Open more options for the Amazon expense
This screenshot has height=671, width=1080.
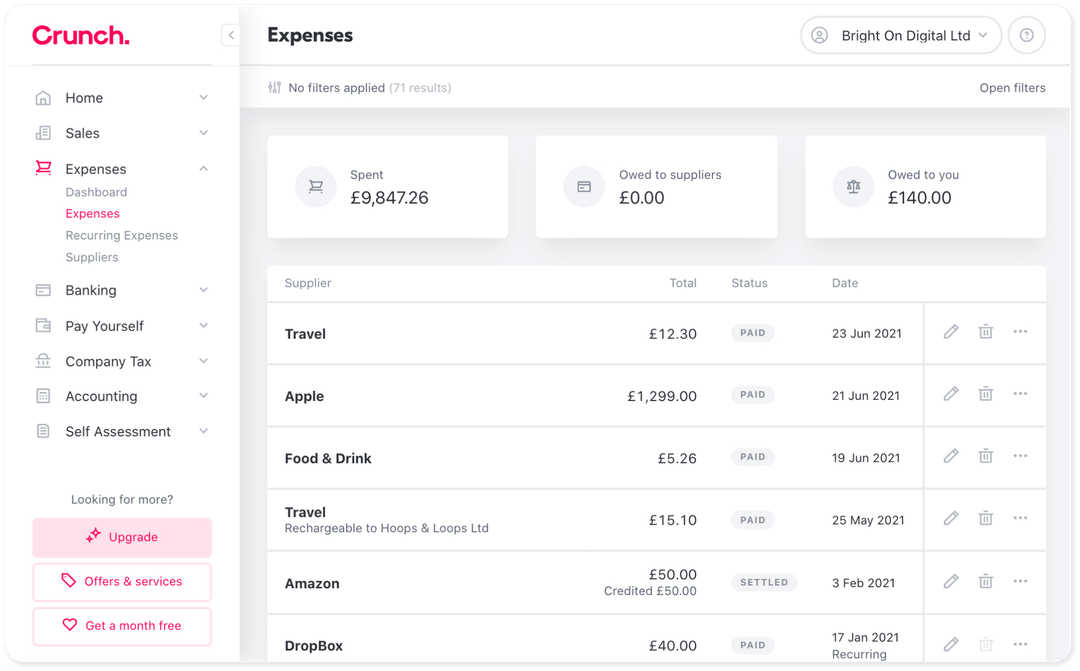click(x=1020, y=581)
